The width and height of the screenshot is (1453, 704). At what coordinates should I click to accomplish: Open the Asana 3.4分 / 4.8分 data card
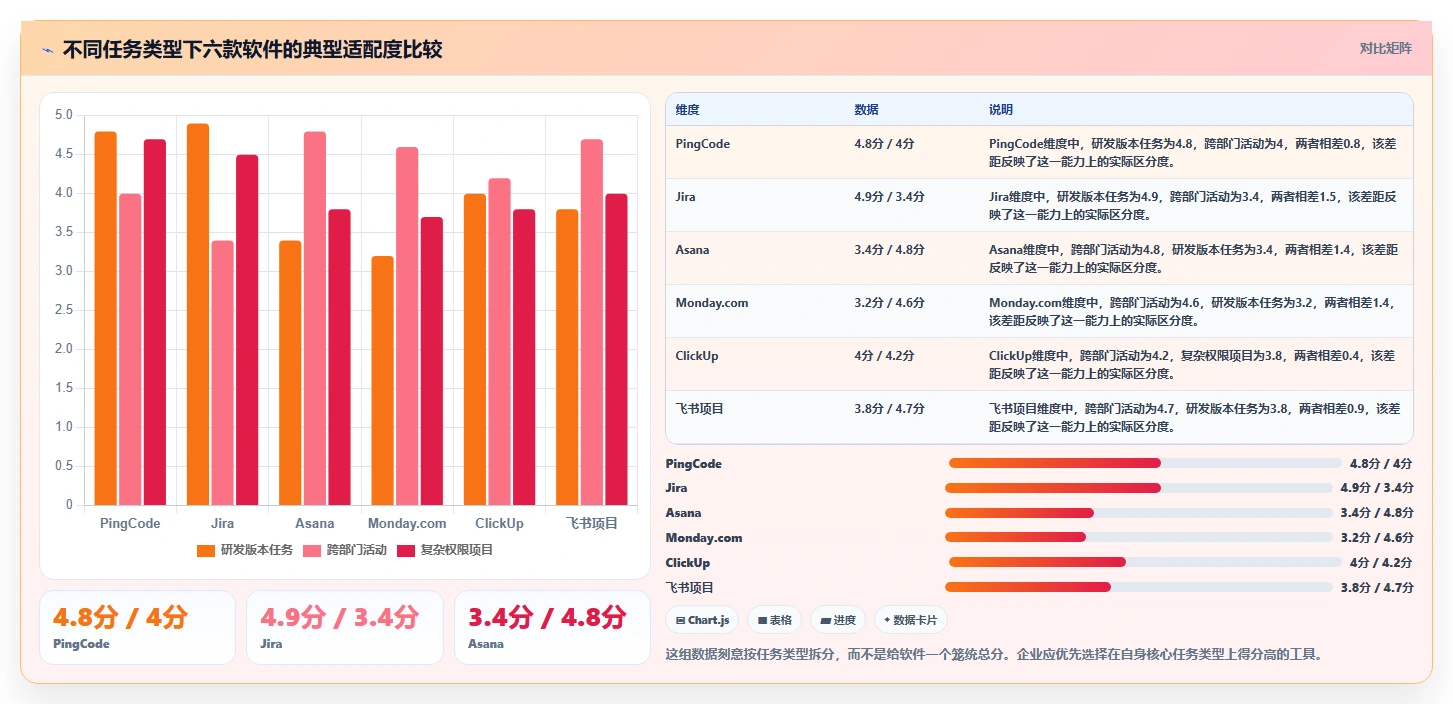(x=552, y=627)
